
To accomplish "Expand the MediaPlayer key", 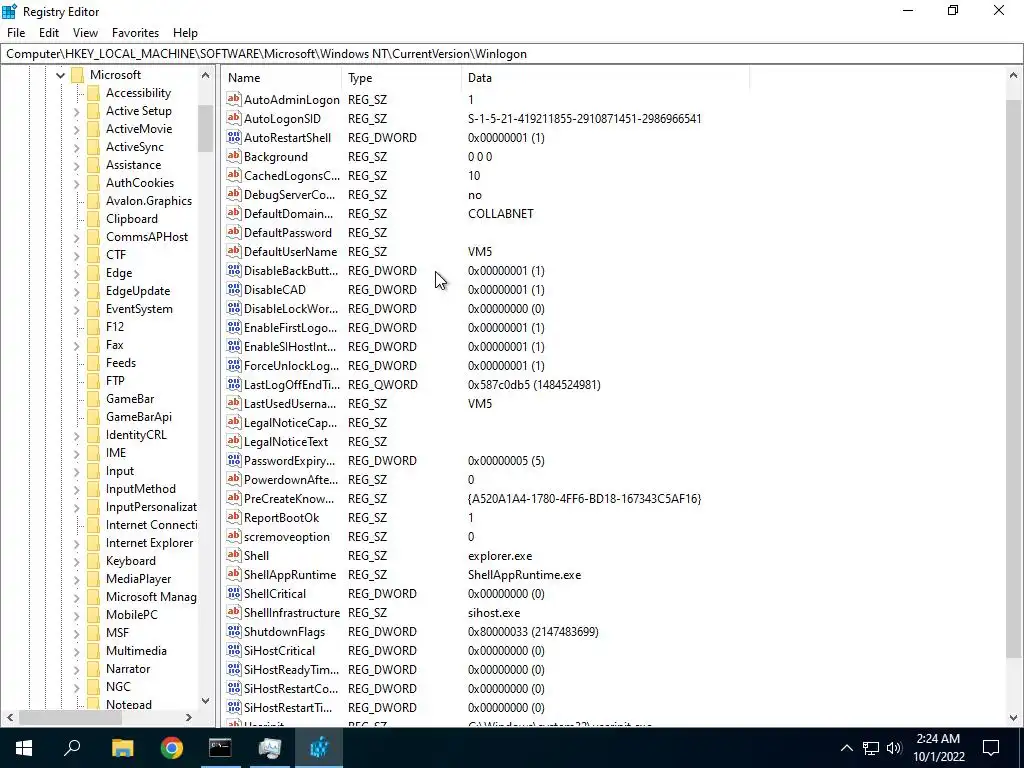I will [x=76, y=579].
